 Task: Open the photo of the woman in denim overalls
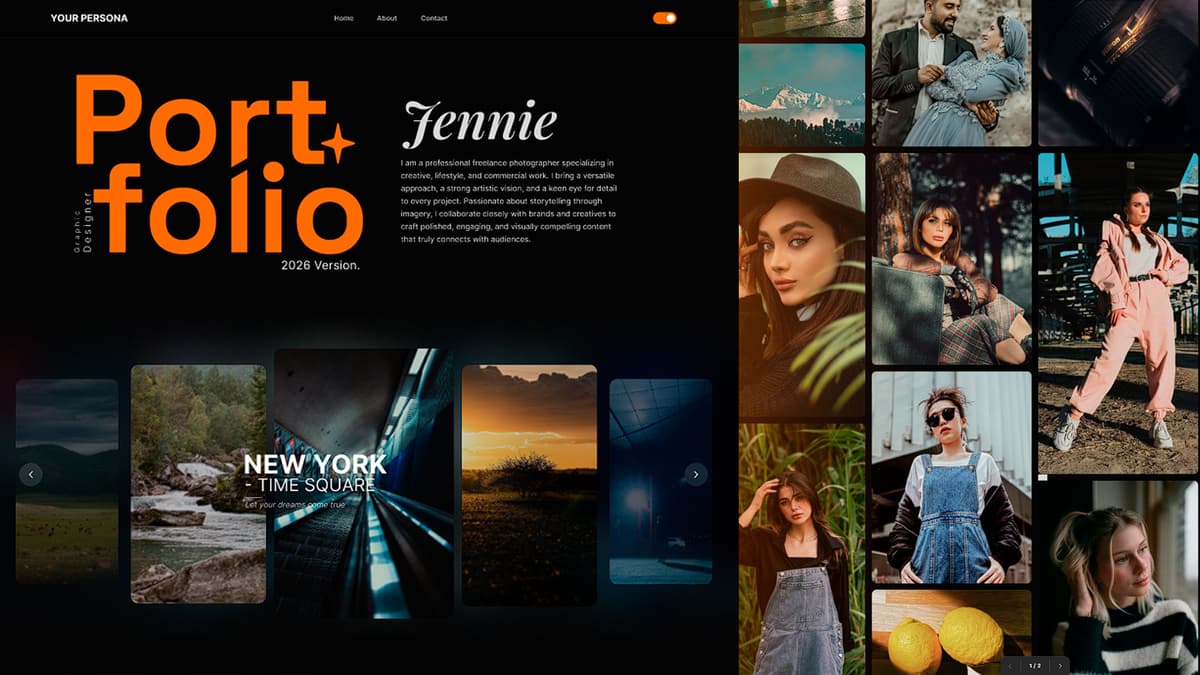tap(950, 480)
